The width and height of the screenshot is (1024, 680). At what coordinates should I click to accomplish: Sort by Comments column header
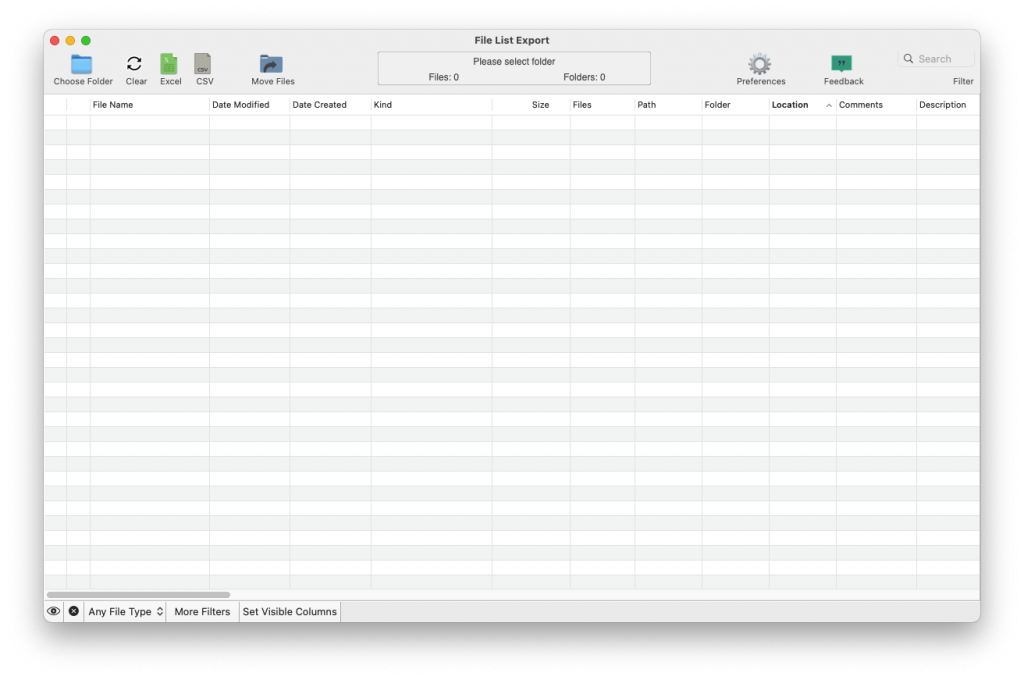coord(876,105)
